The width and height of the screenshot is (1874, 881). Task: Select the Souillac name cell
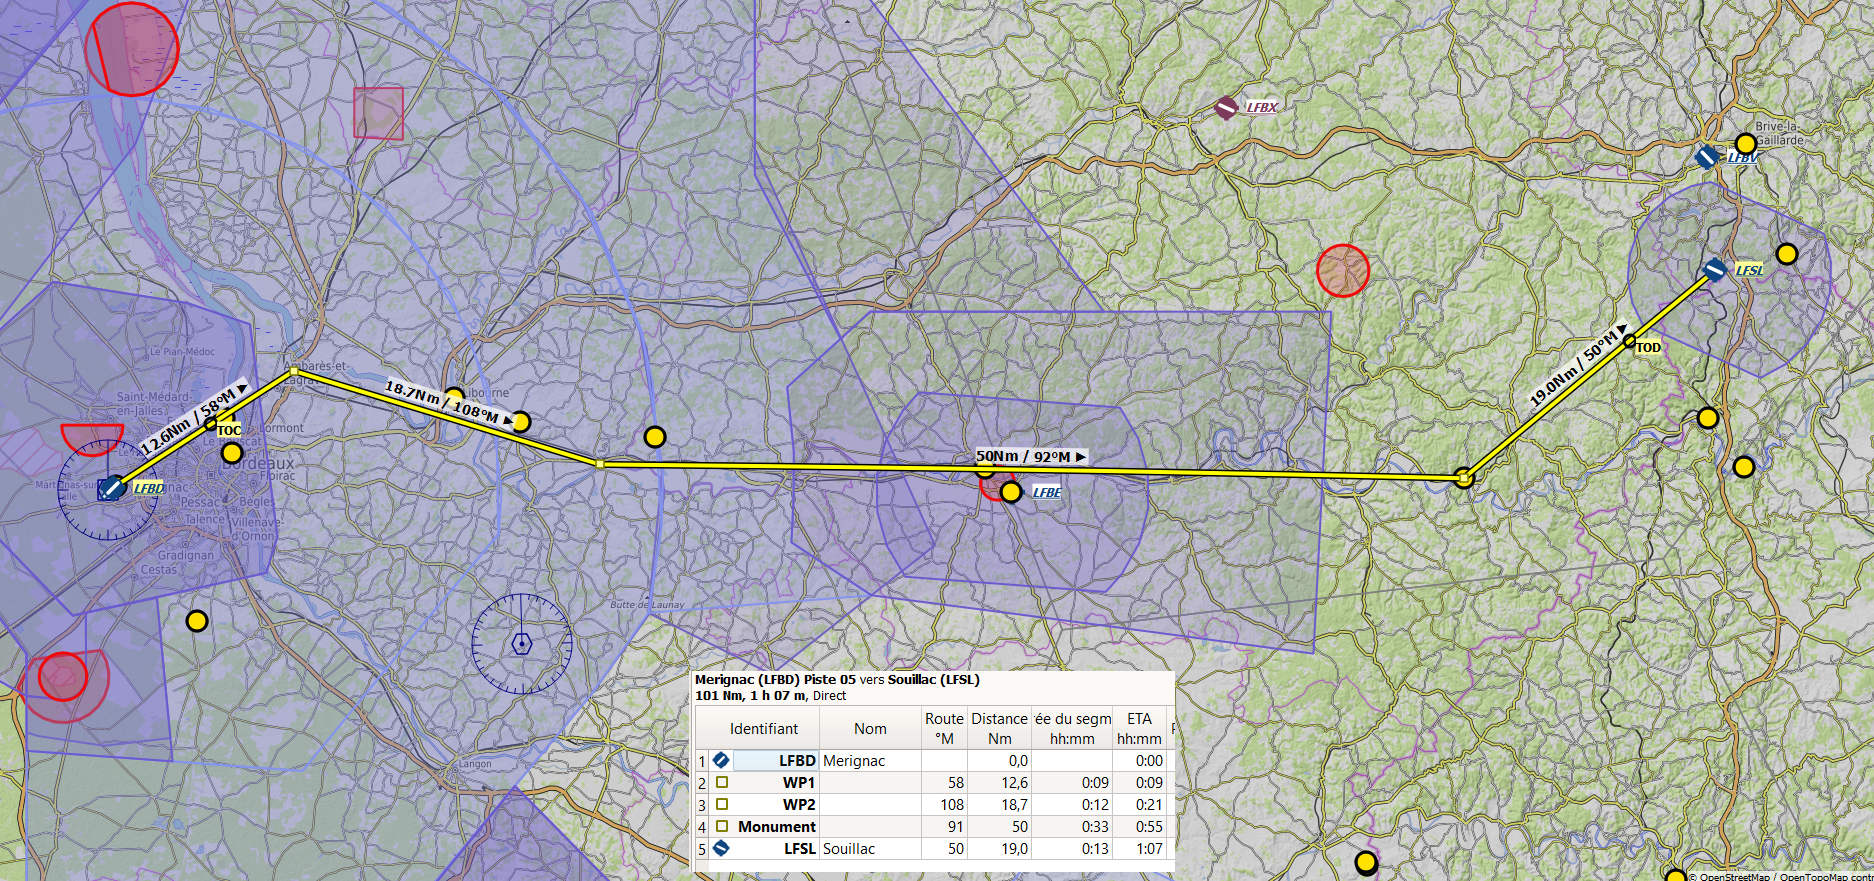(870, 849)
